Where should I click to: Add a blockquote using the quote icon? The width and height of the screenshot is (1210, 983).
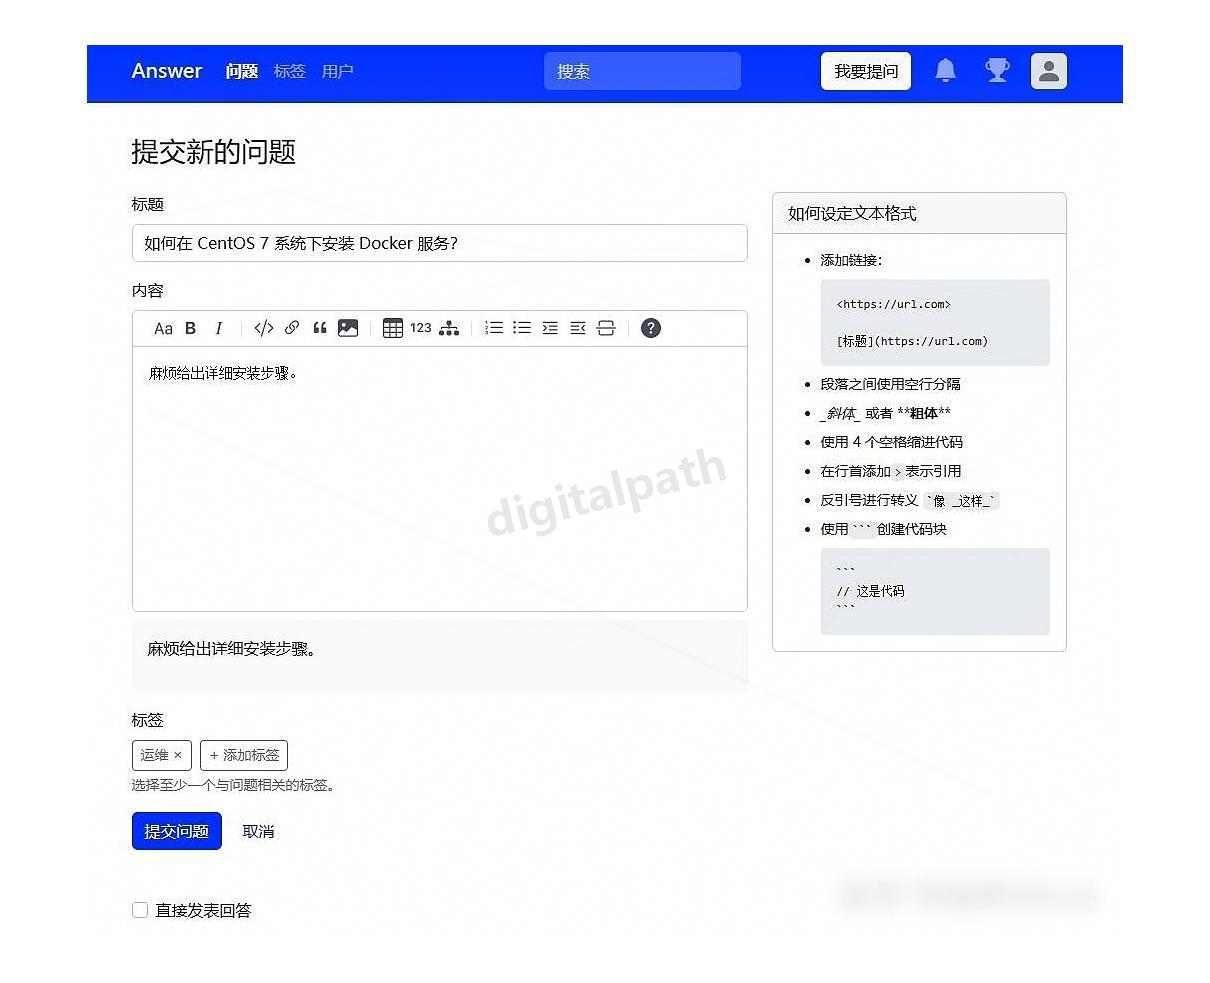point(320,328)
